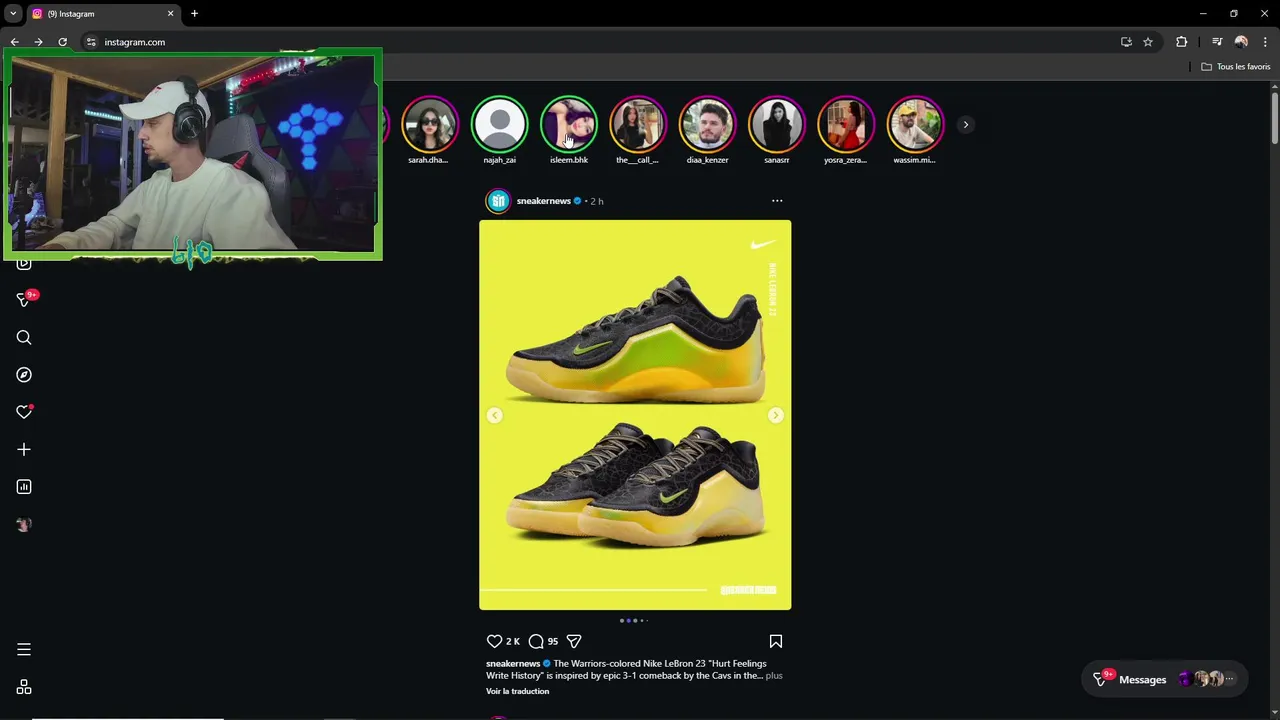Open comments on the sneakernews post

536,641
